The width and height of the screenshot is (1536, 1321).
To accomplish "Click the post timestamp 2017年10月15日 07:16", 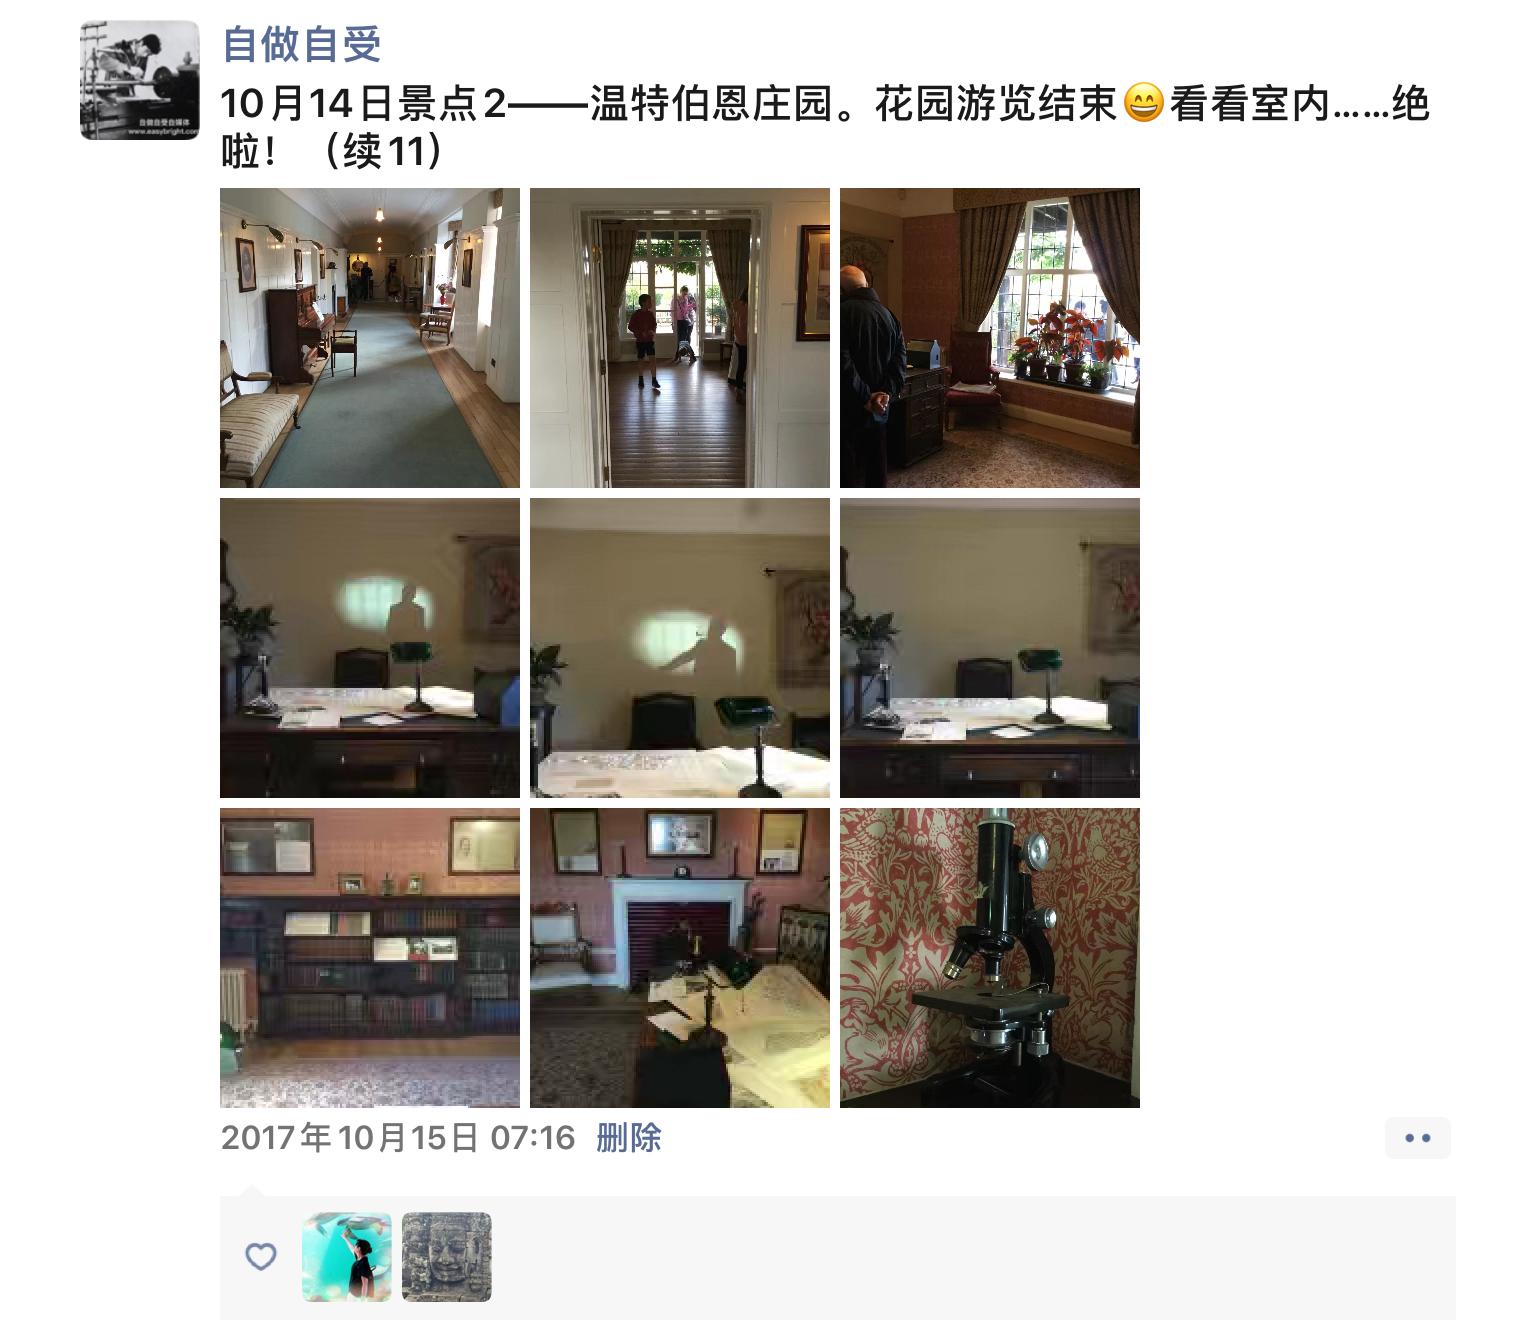I will click(398, 1138).
